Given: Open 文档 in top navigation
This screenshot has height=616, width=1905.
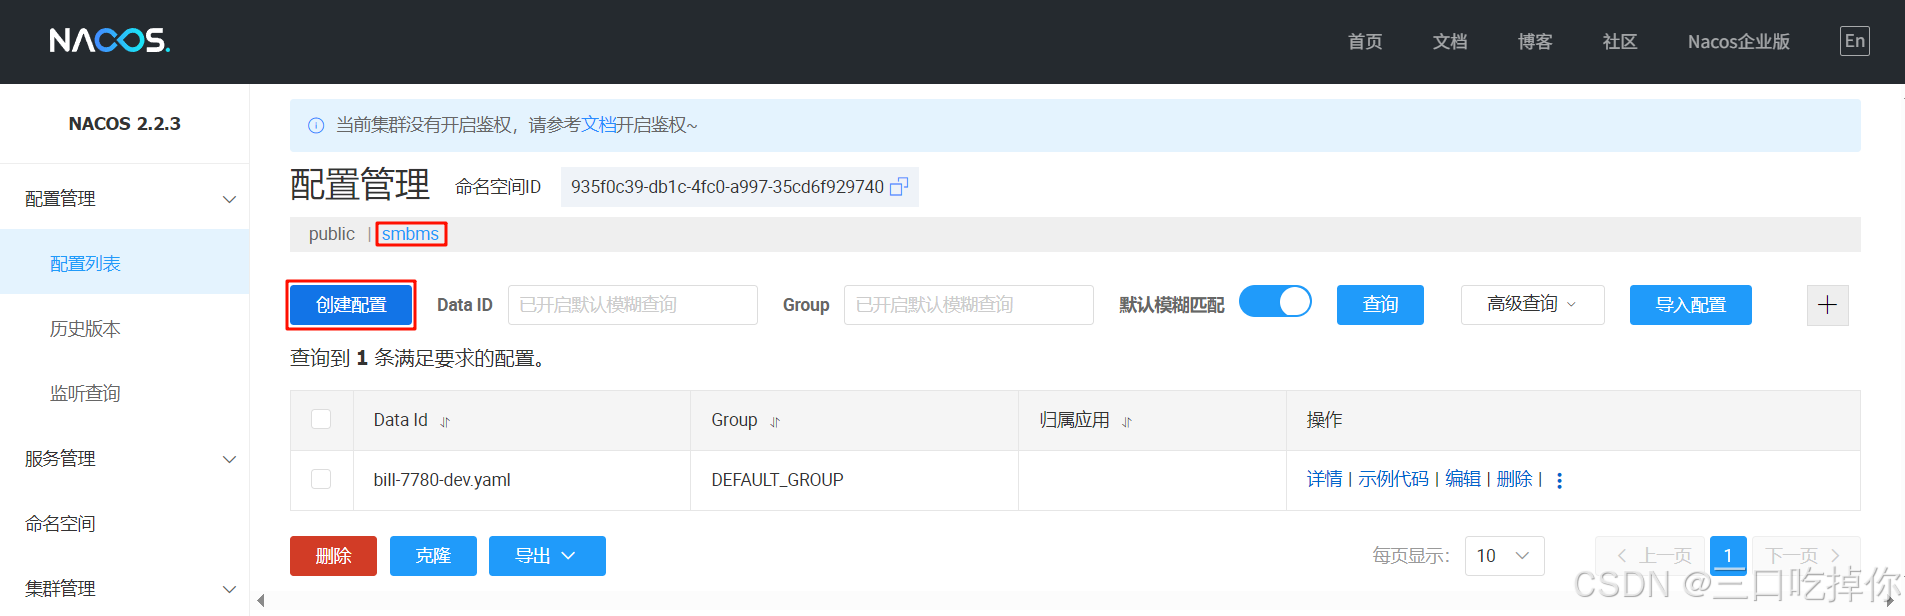Looking at the screenshot, I should click(1450, 41).
